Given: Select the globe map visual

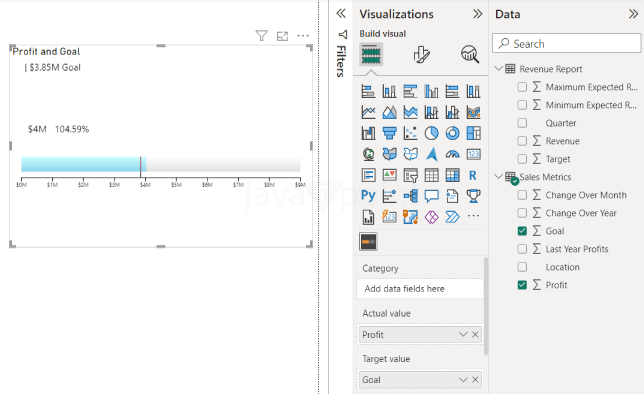Looking at the screenshot, I should tap(368, 154).
